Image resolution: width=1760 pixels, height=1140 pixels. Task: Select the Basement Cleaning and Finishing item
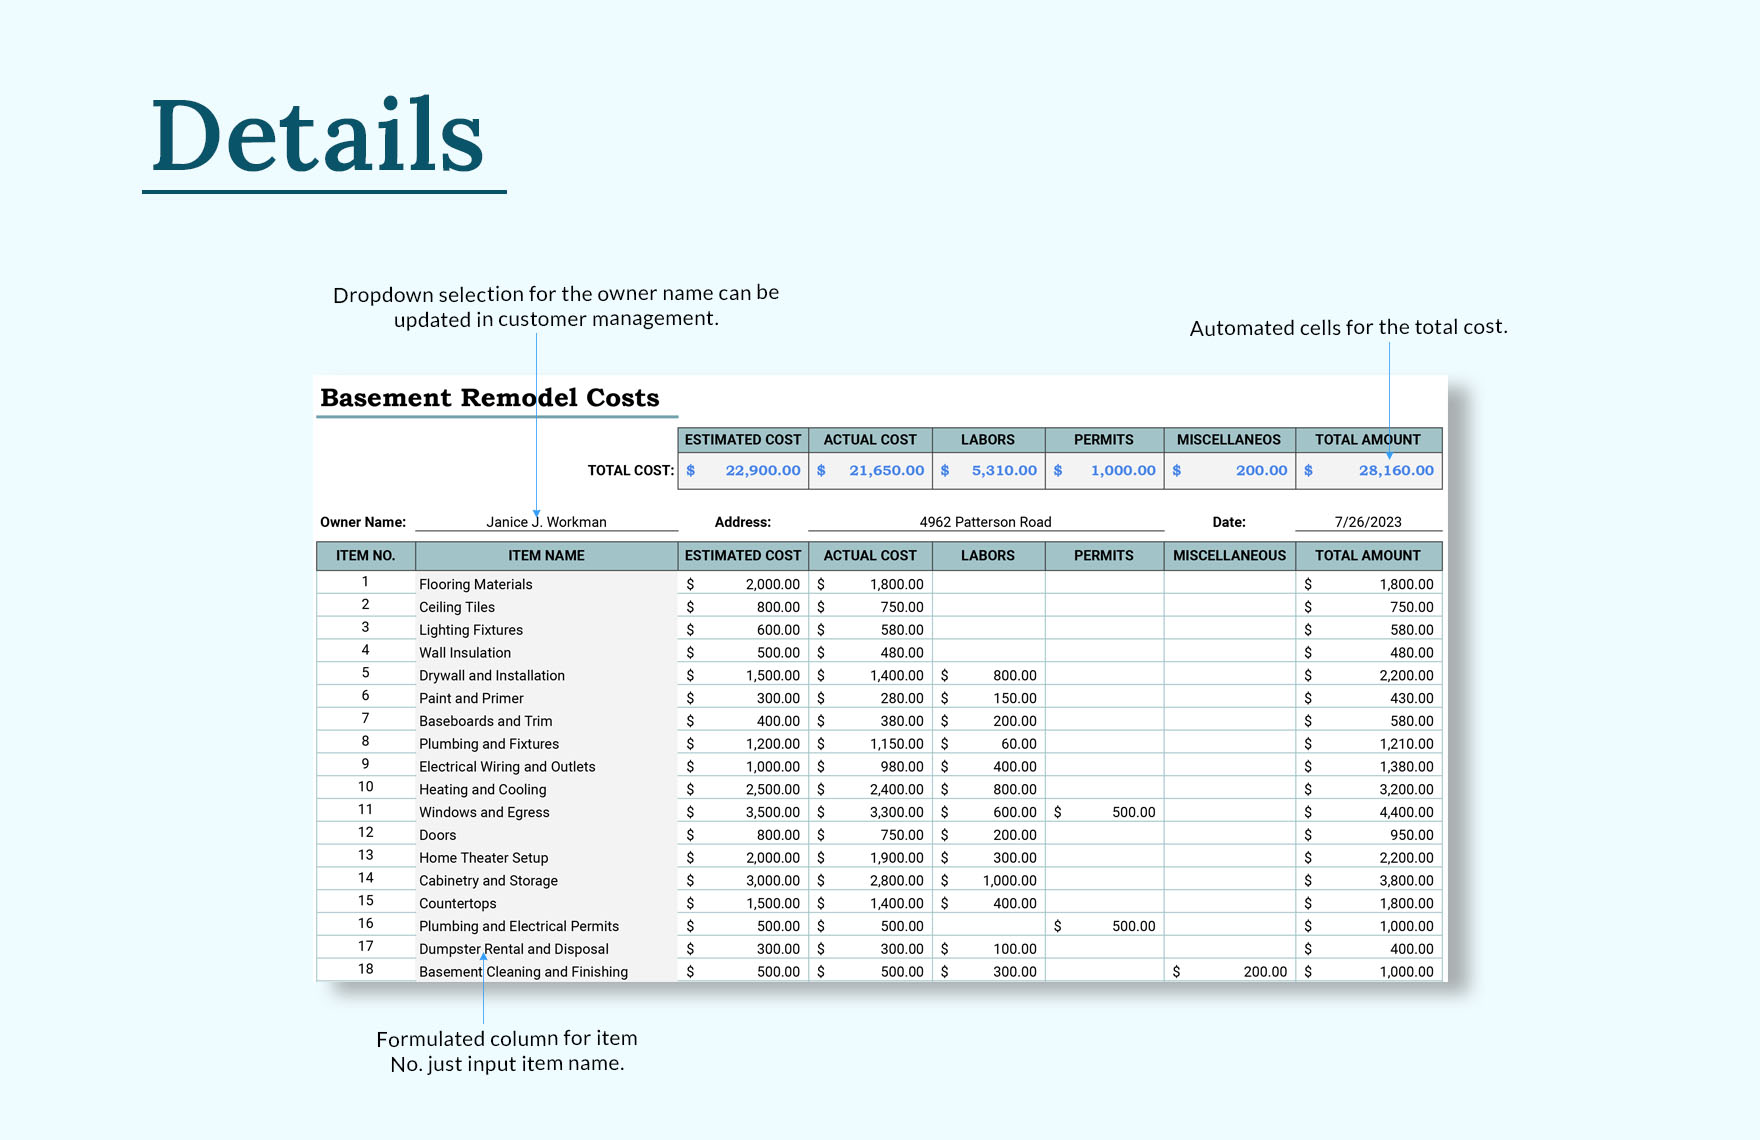coord(523,971)
